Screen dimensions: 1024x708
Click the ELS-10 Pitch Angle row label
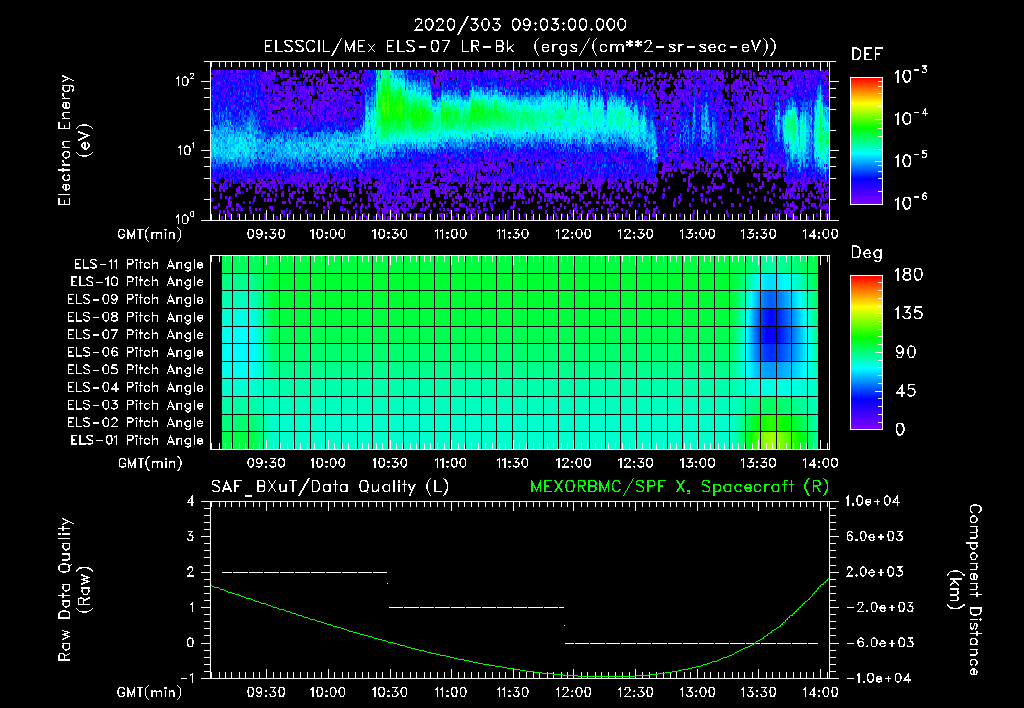137,282
